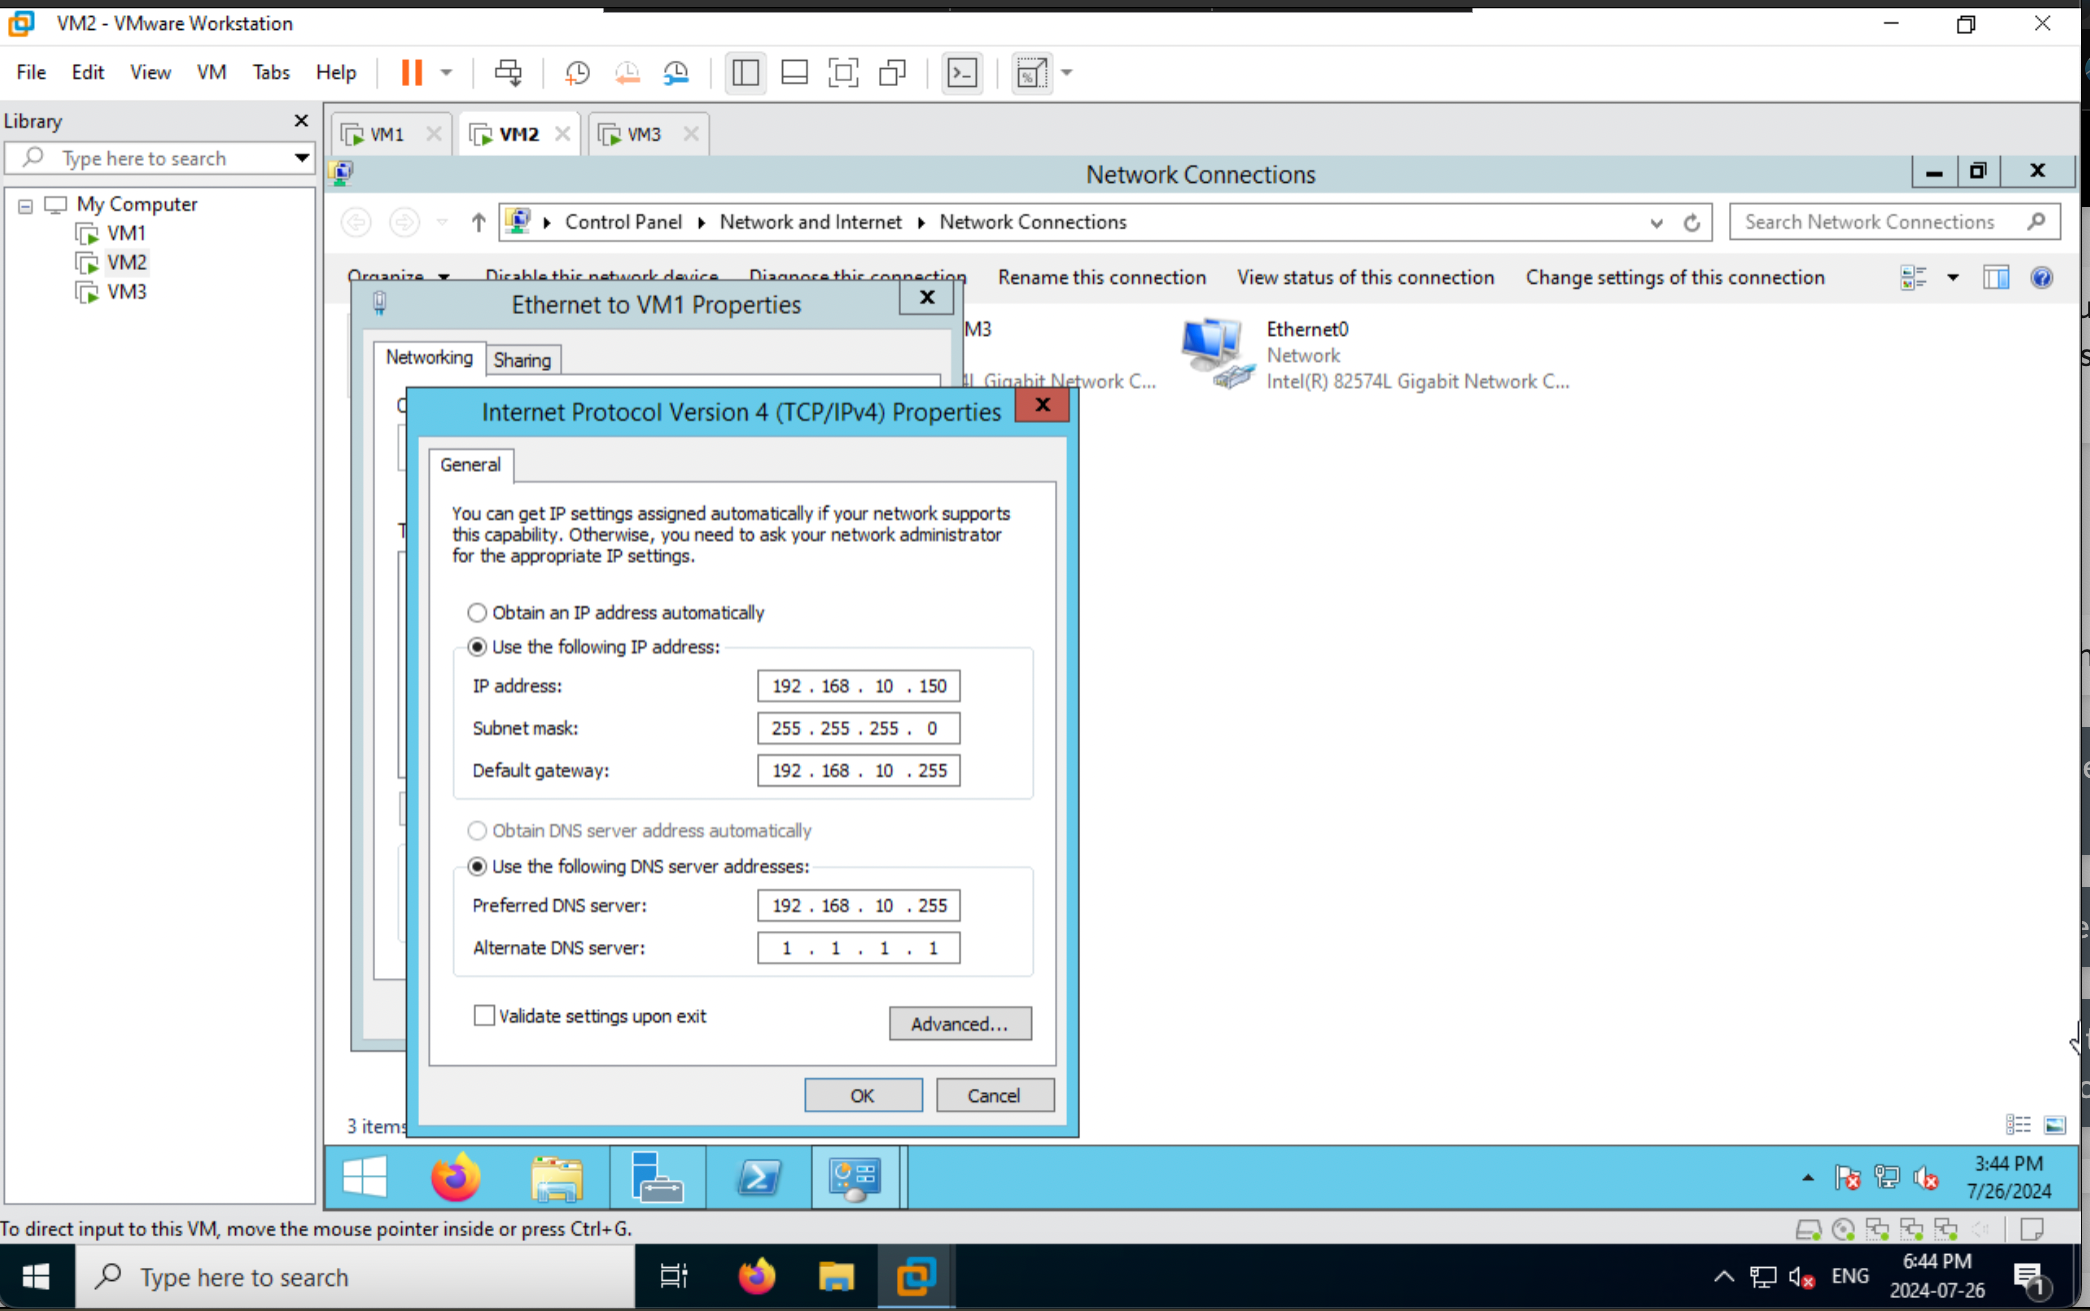
Task: Toggle the Library panel visibility
Action: pos(746,72)
